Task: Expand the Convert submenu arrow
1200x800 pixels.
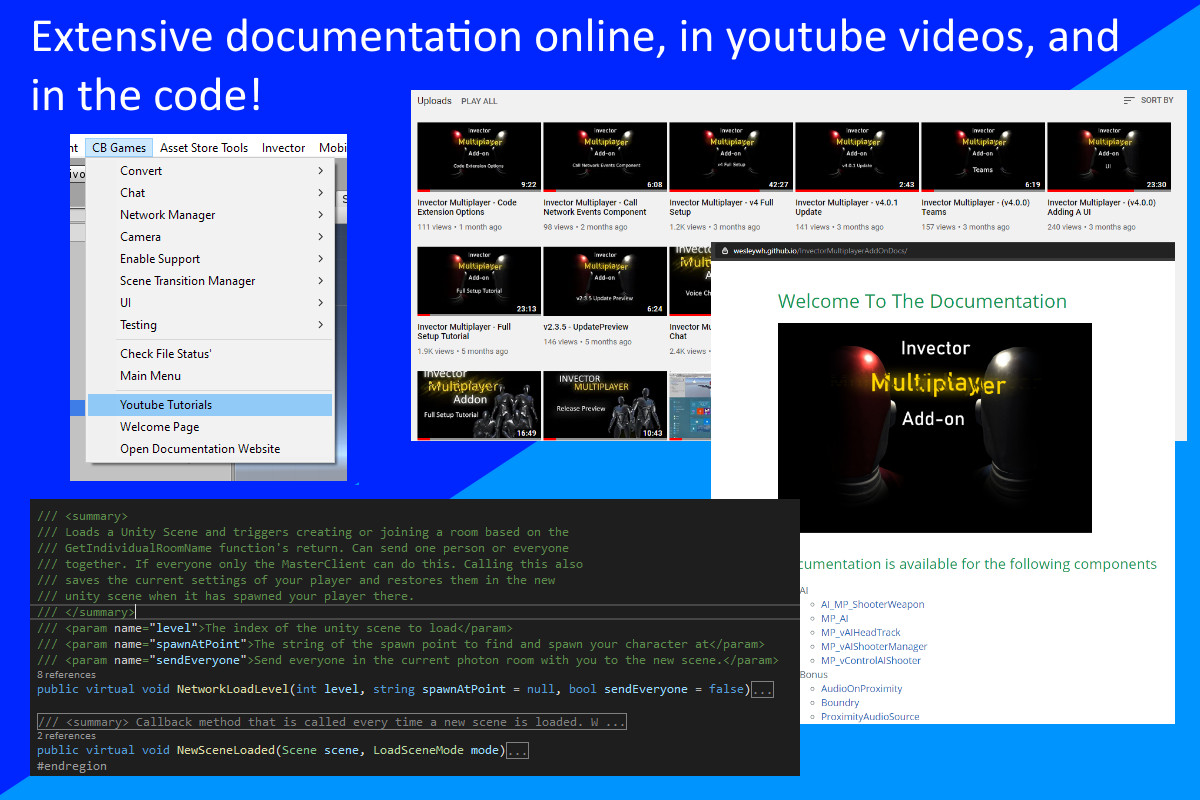Action: [x=320, y=171]
